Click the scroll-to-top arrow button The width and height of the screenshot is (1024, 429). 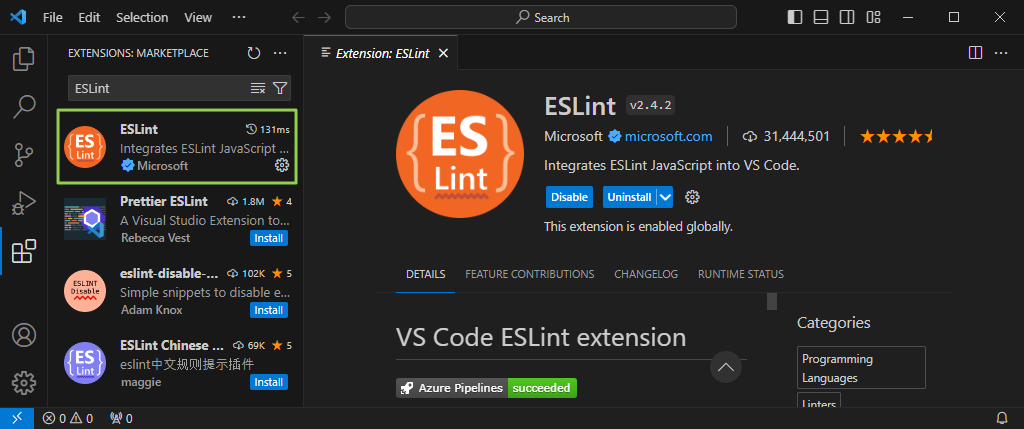coord(726,367)
